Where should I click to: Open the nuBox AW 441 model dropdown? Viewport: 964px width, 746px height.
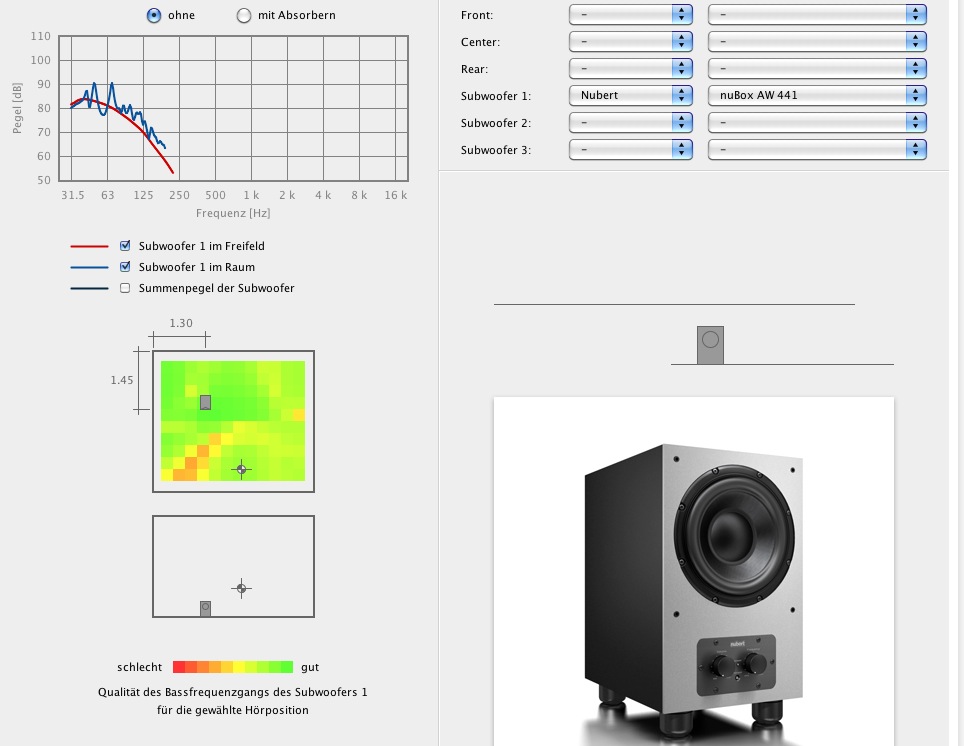click(816, 95)
